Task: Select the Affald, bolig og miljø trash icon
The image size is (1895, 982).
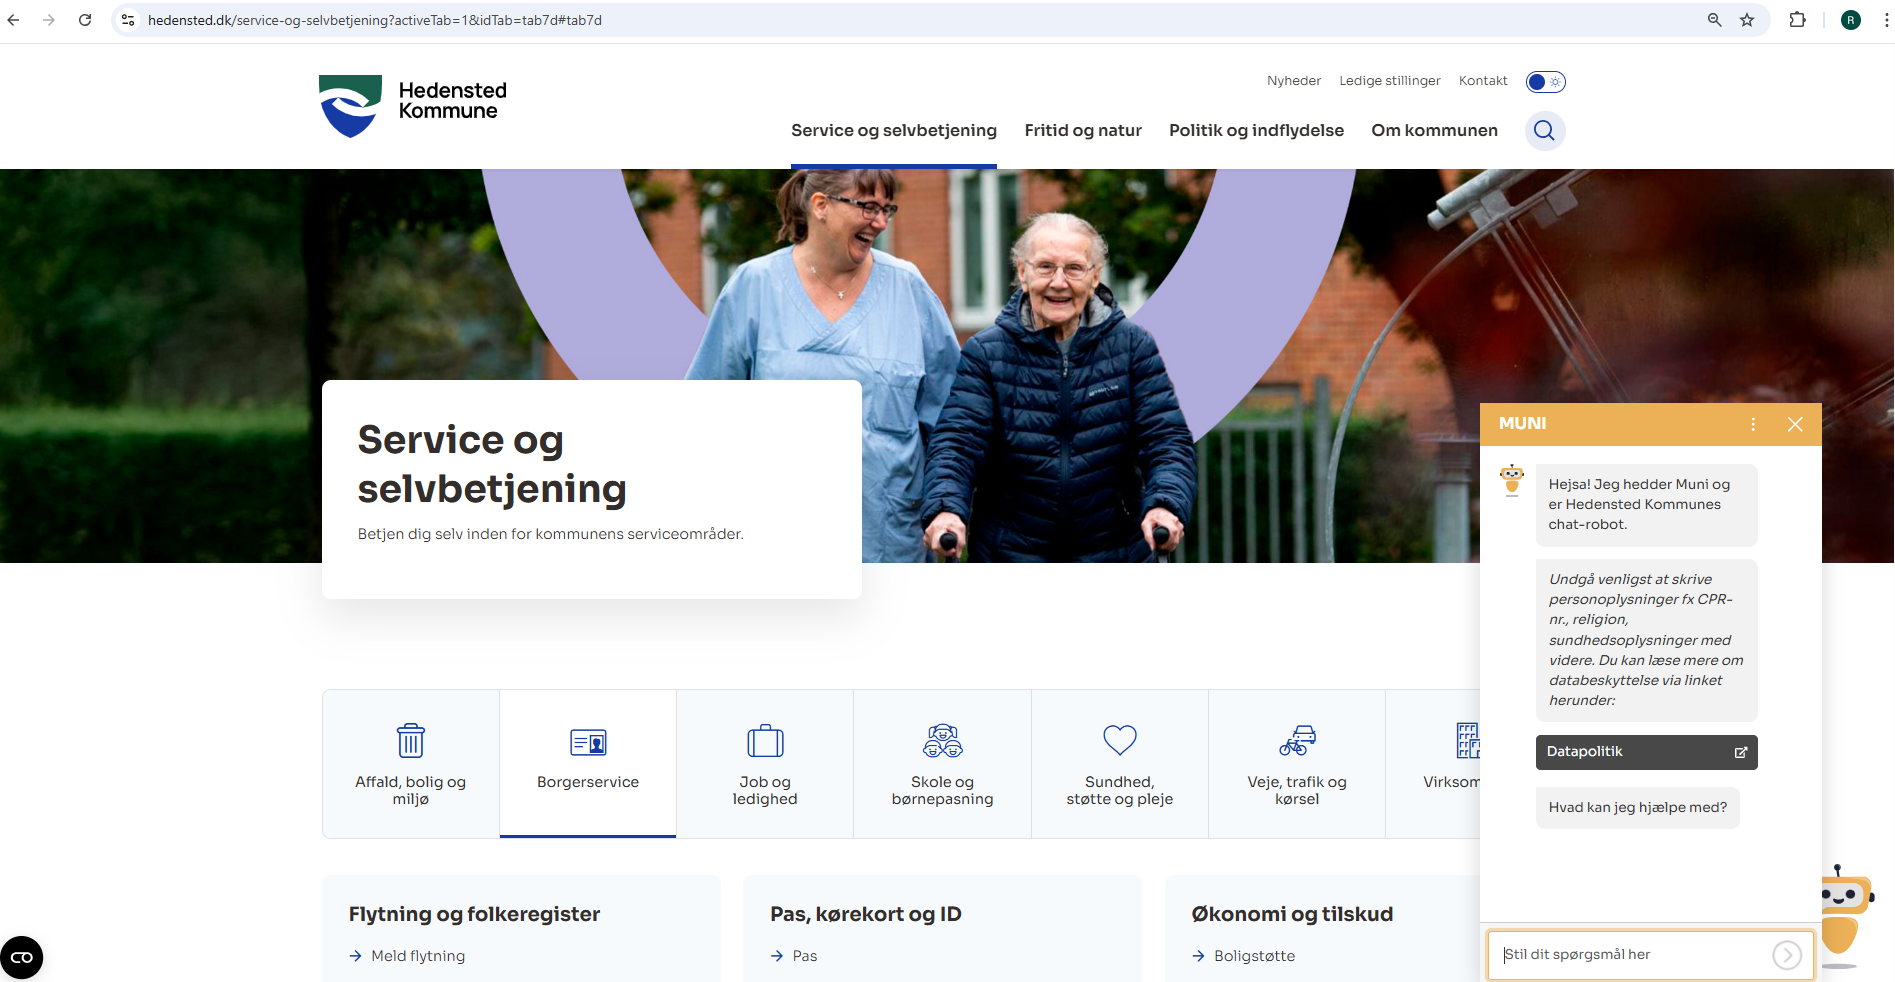Action: click(x=410, y=741)
